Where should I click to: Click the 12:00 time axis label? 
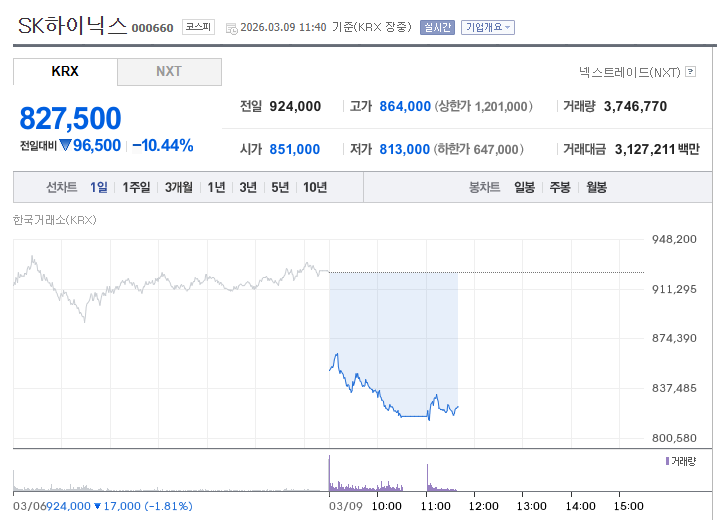tap(484, 506)
